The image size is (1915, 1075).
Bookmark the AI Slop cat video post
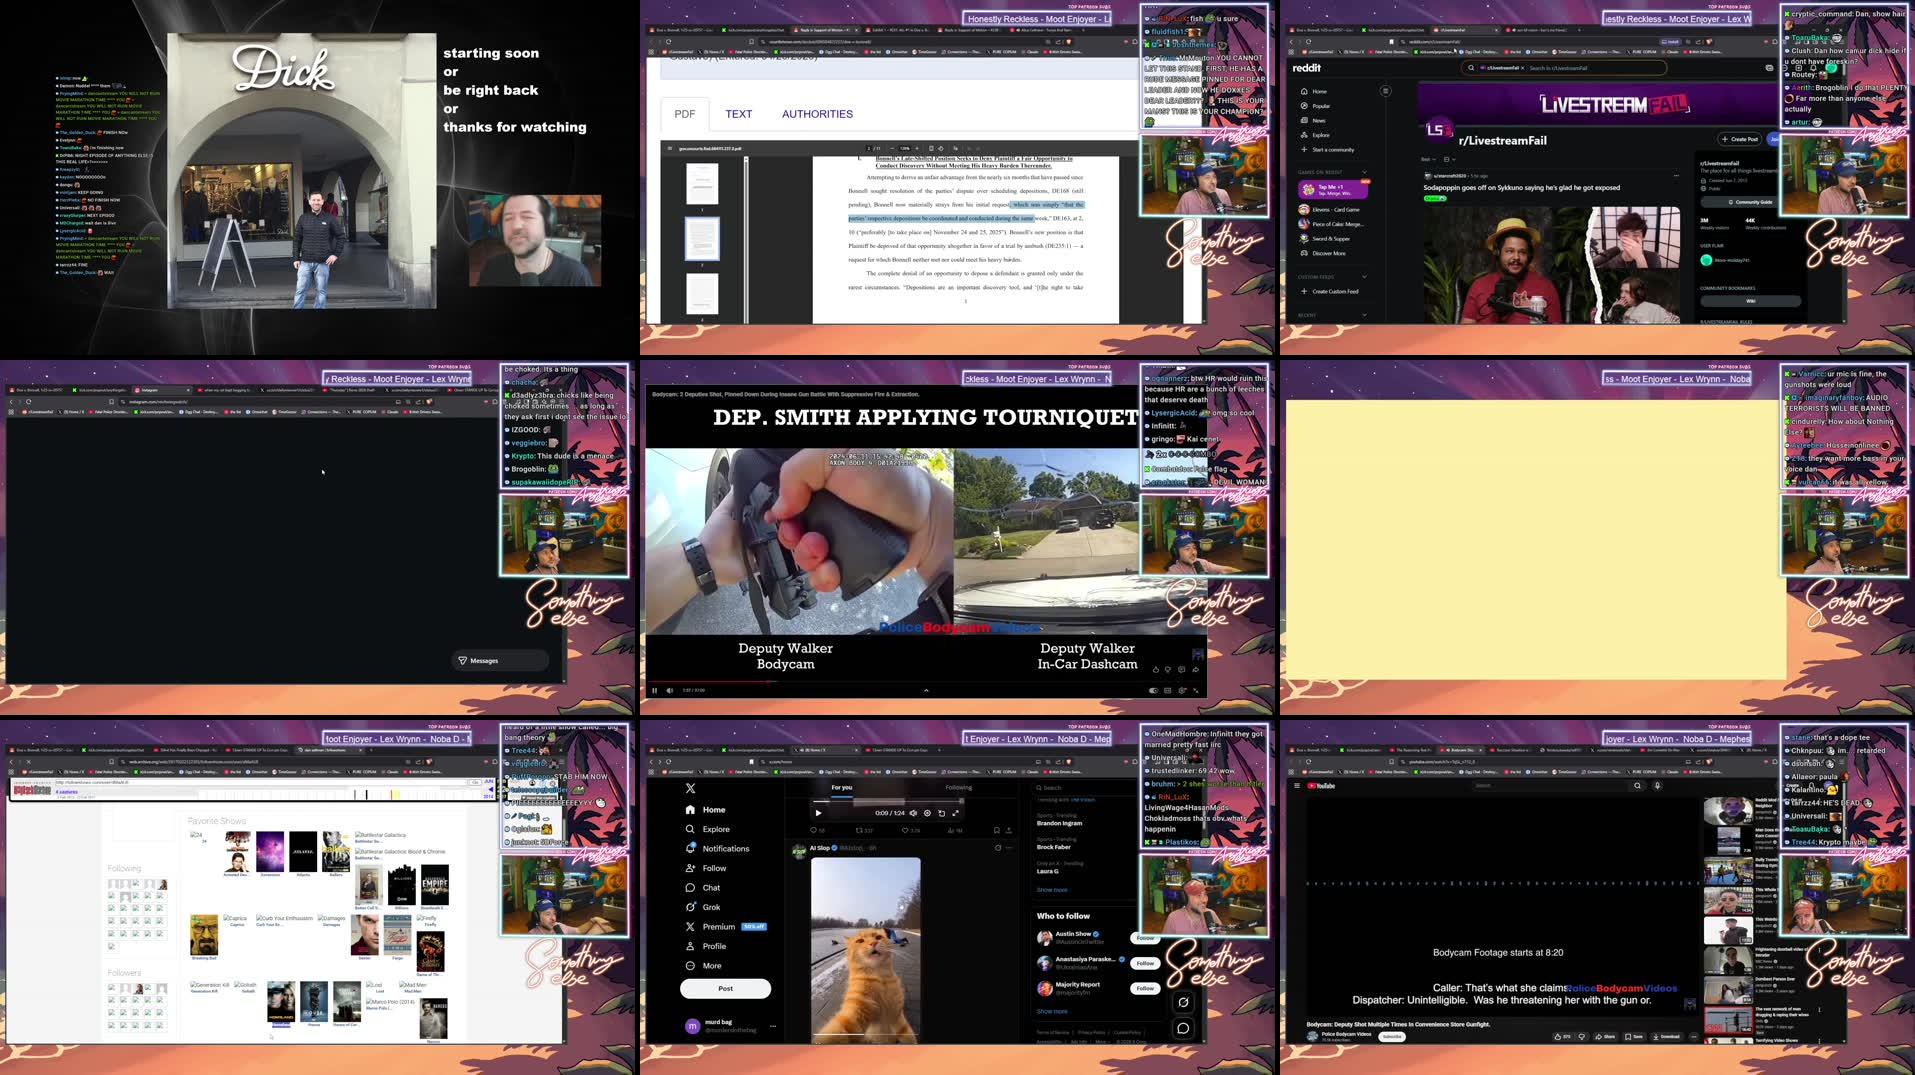[996, 830]
